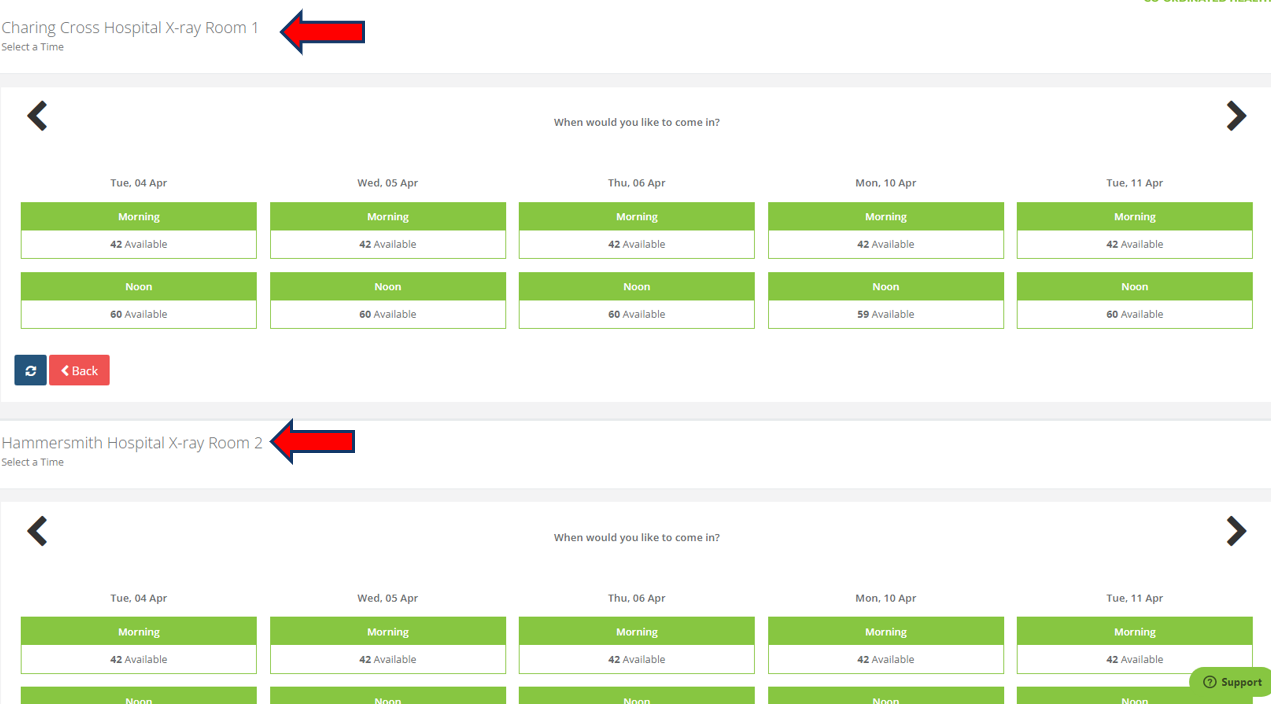Show next dates for Hammersmith Room 2
Screen dimensions: 1271x704
click(x=1236, y=531)
